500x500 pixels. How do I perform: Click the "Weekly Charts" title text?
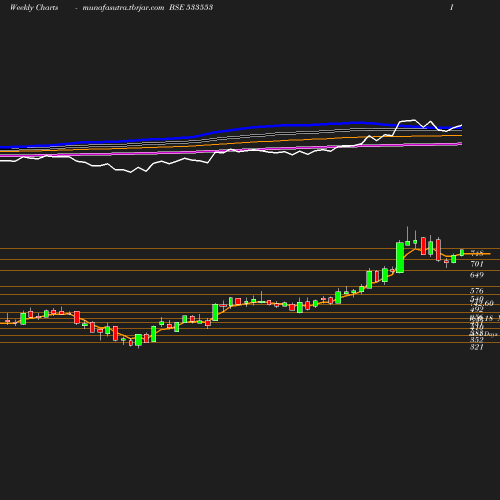[34, 8]
